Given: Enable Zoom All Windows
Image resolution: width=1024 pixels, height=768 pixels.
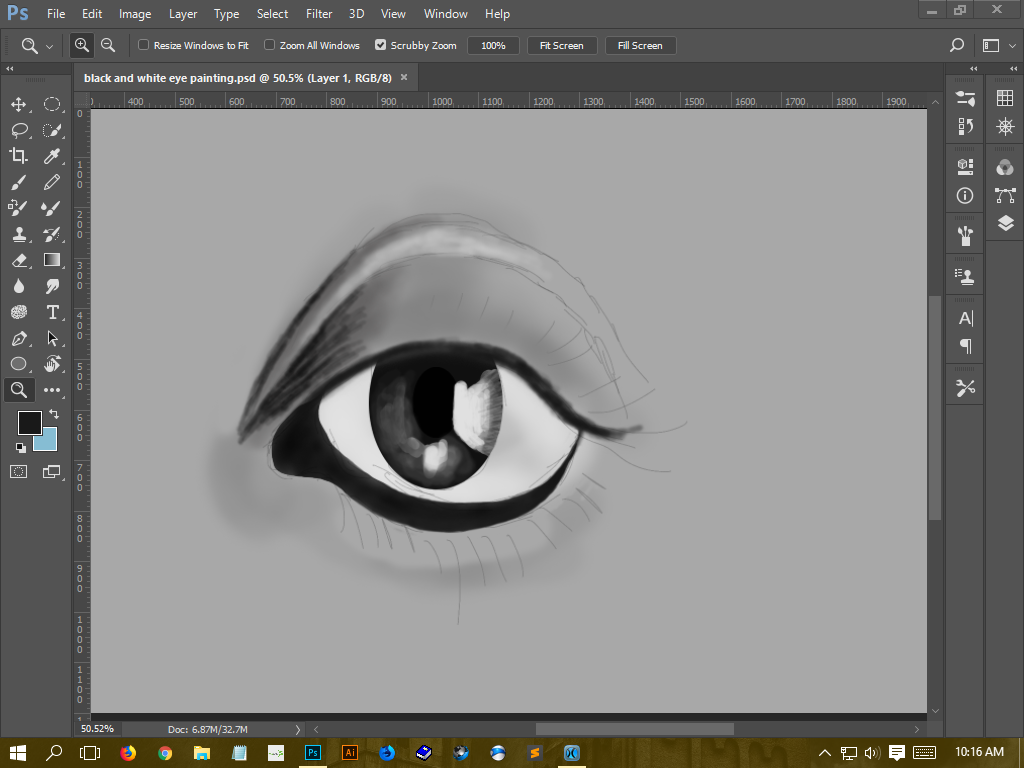Looking at the screenshot, I should [269, 45].
